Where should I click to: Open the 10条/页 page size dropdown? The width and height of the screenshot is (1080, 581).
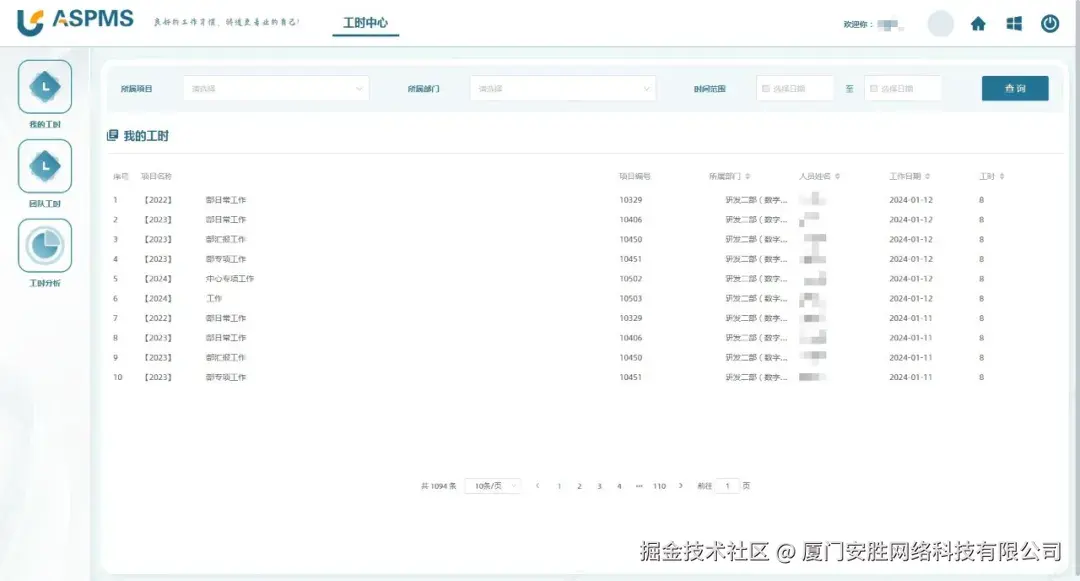click(x=493, y=485)
